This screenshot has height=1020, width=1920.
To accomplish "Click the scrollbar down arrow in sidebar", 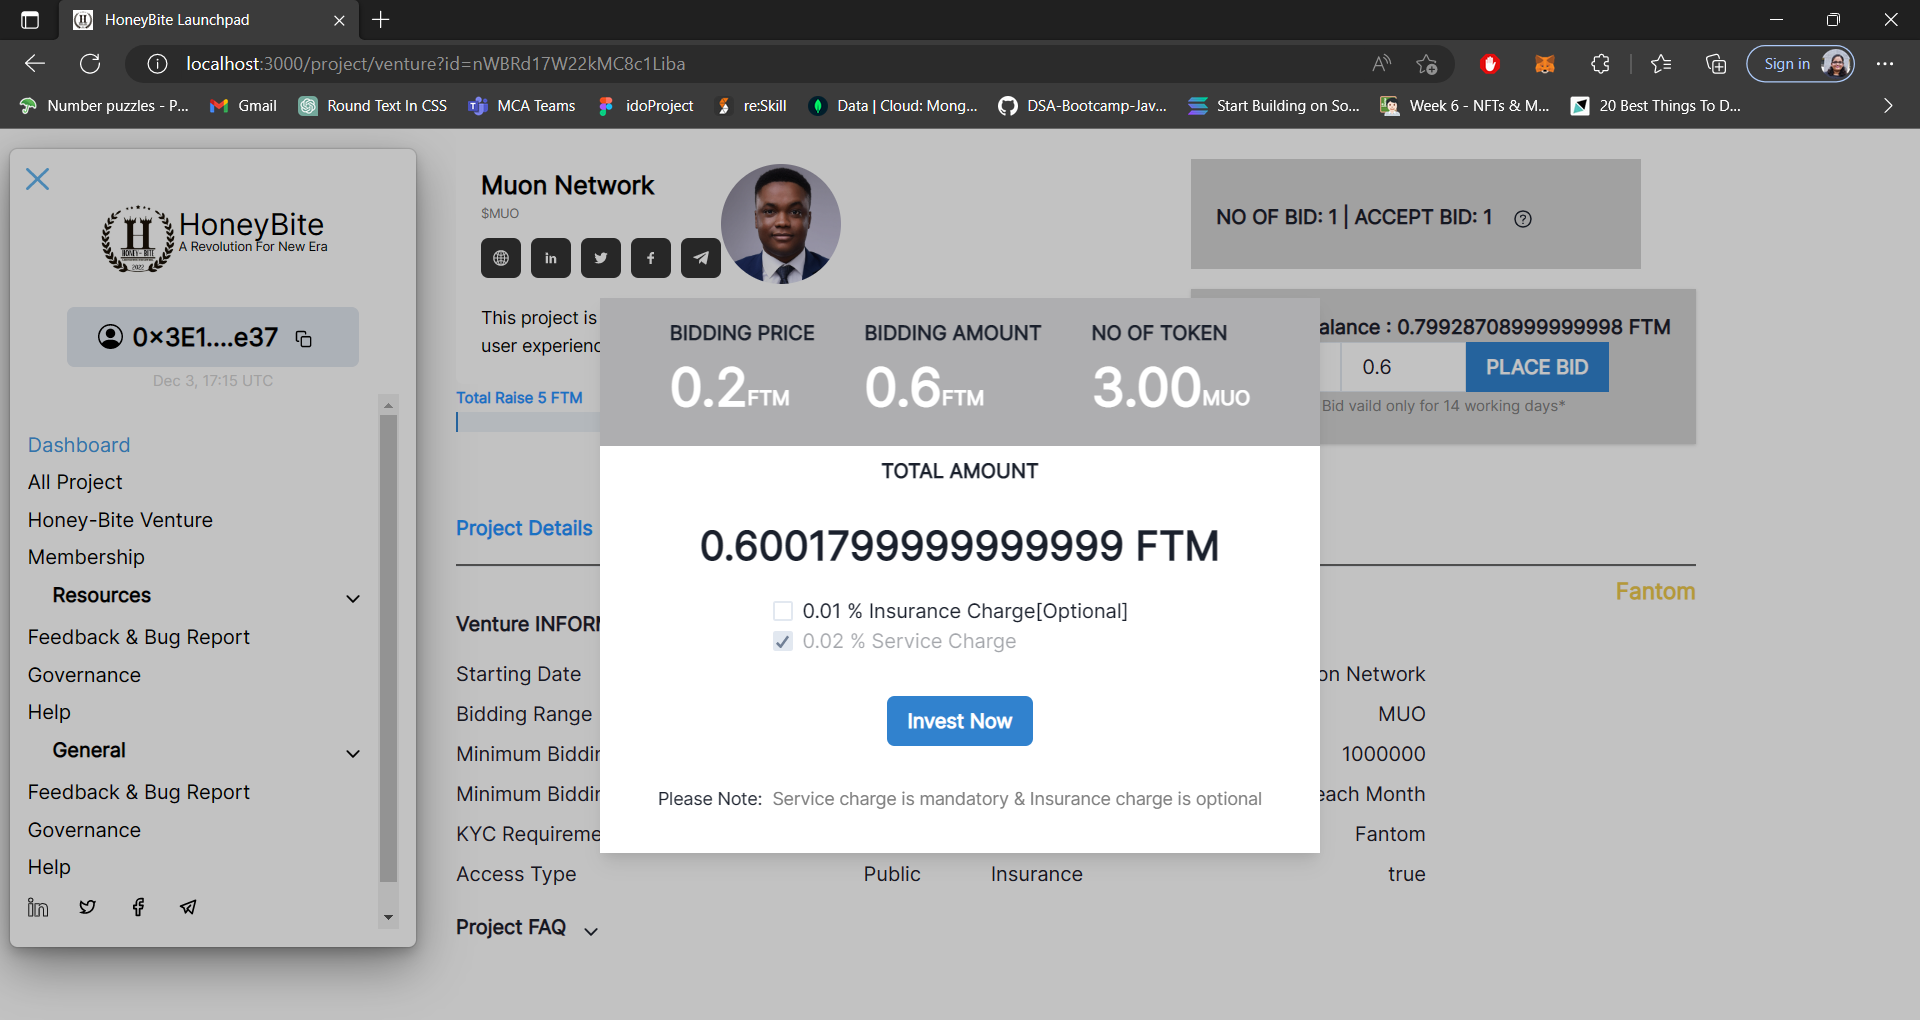I will coord(388,917).
